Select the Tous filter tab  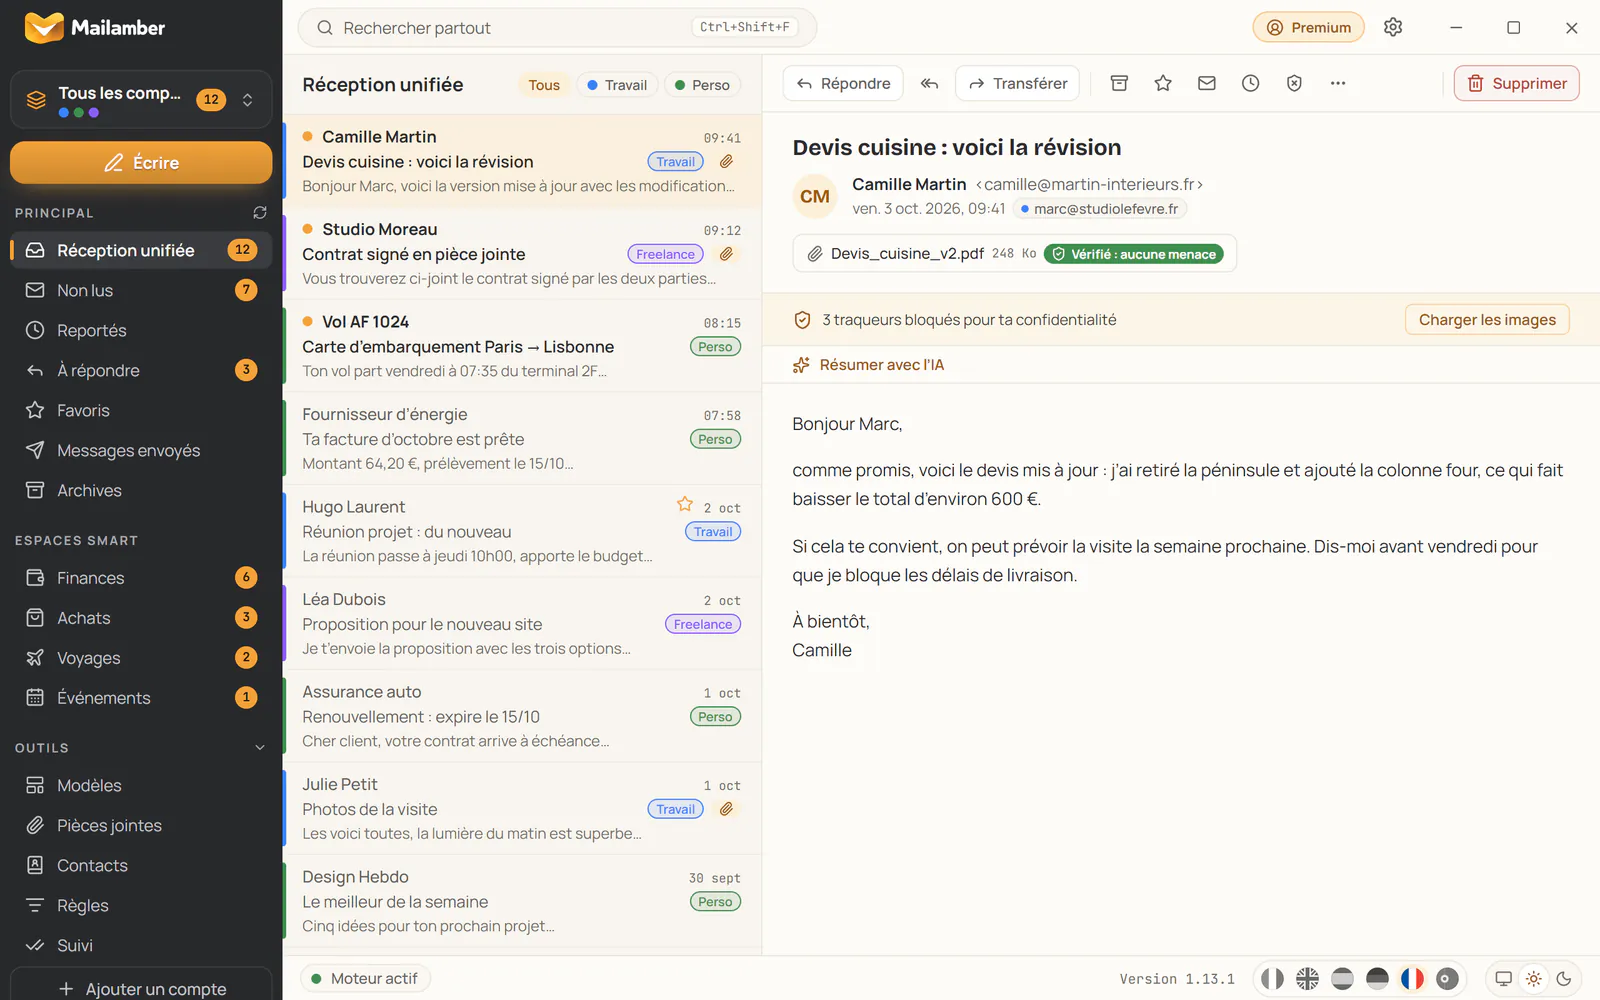tap(544, 85)
